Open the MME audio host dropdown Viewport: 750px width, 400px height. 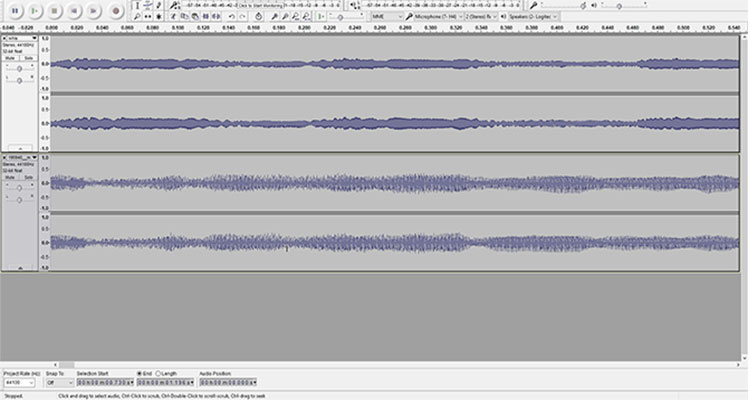(x=387, y=16)
